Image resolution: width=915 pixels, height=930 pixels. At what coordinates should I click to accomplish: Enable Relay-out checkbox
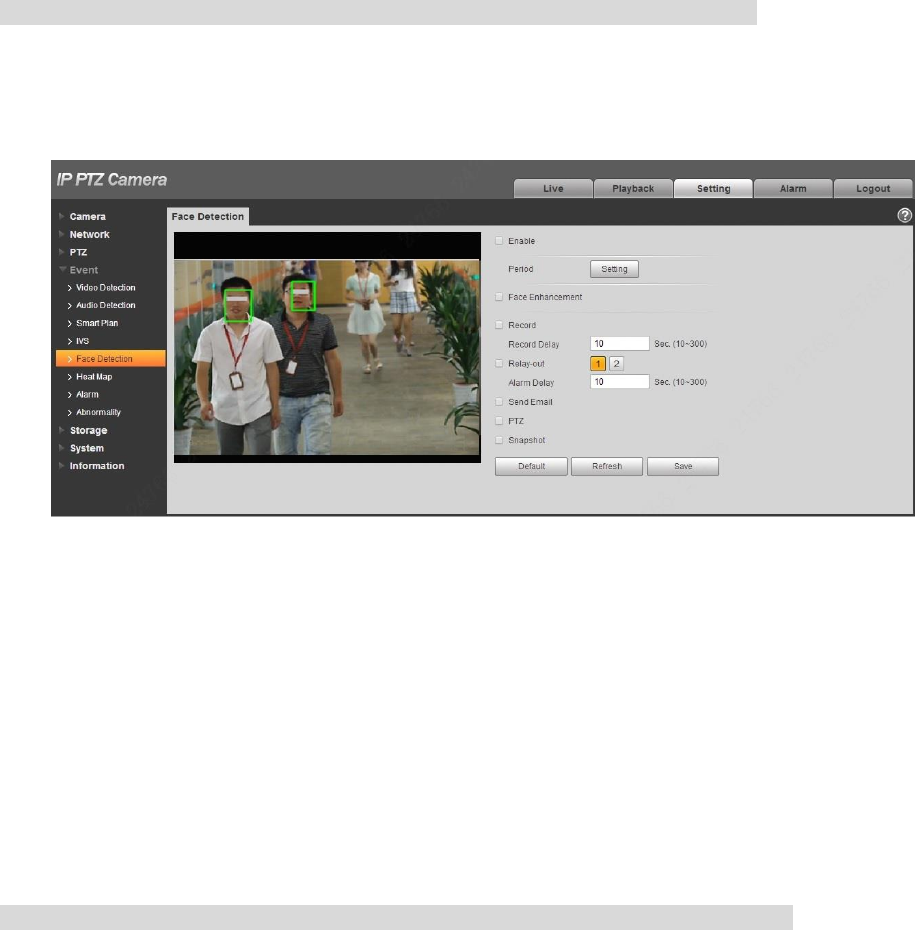pos(499,364)
